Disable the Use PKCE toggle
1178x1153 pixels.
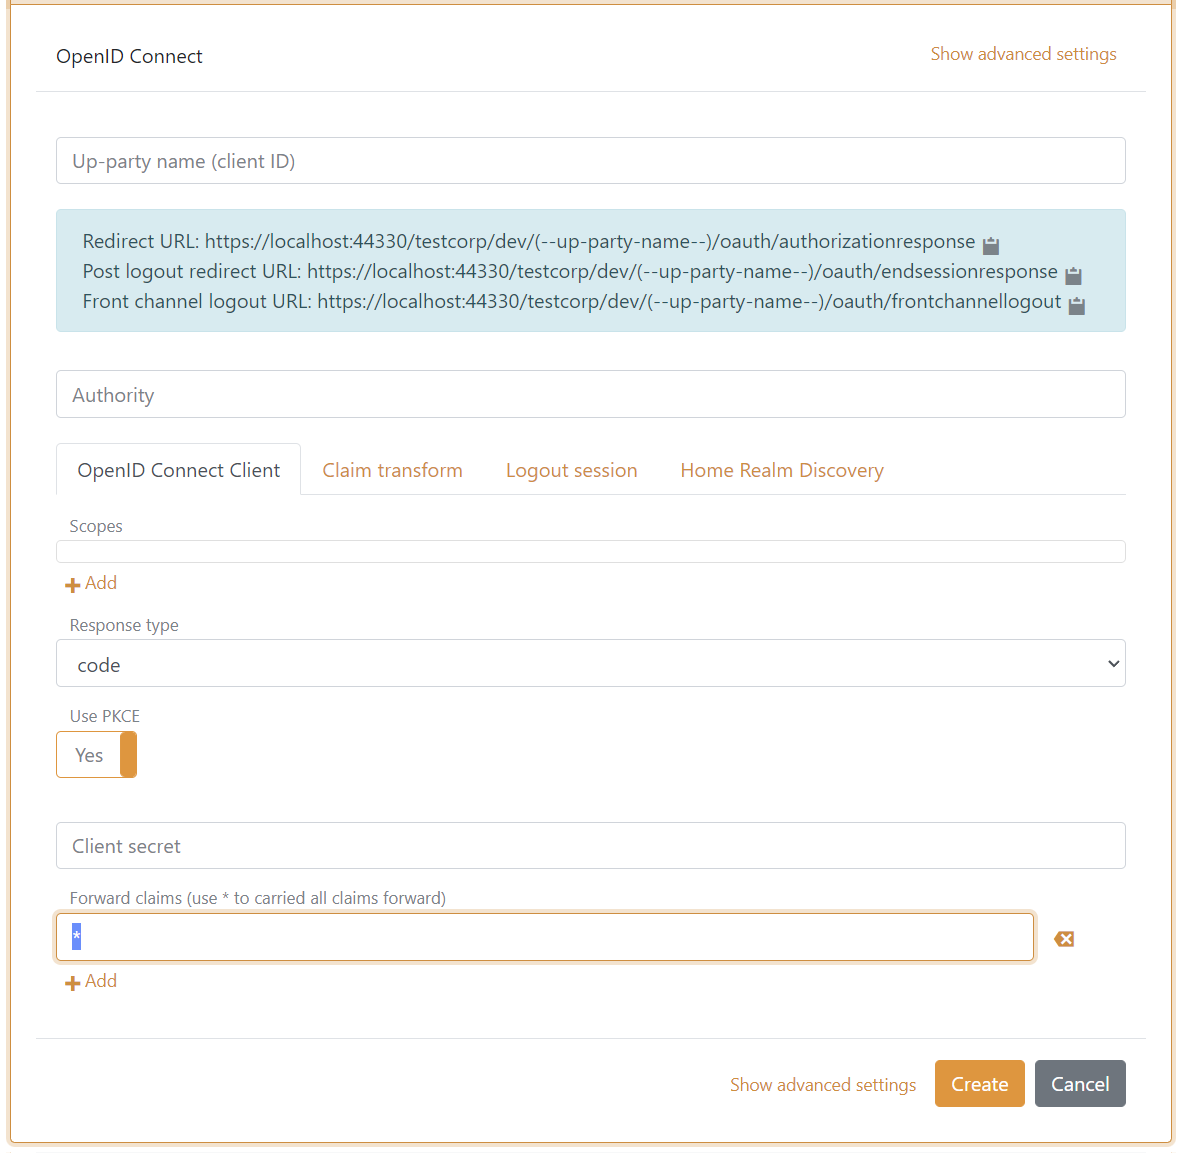click(x=96, y=754)
